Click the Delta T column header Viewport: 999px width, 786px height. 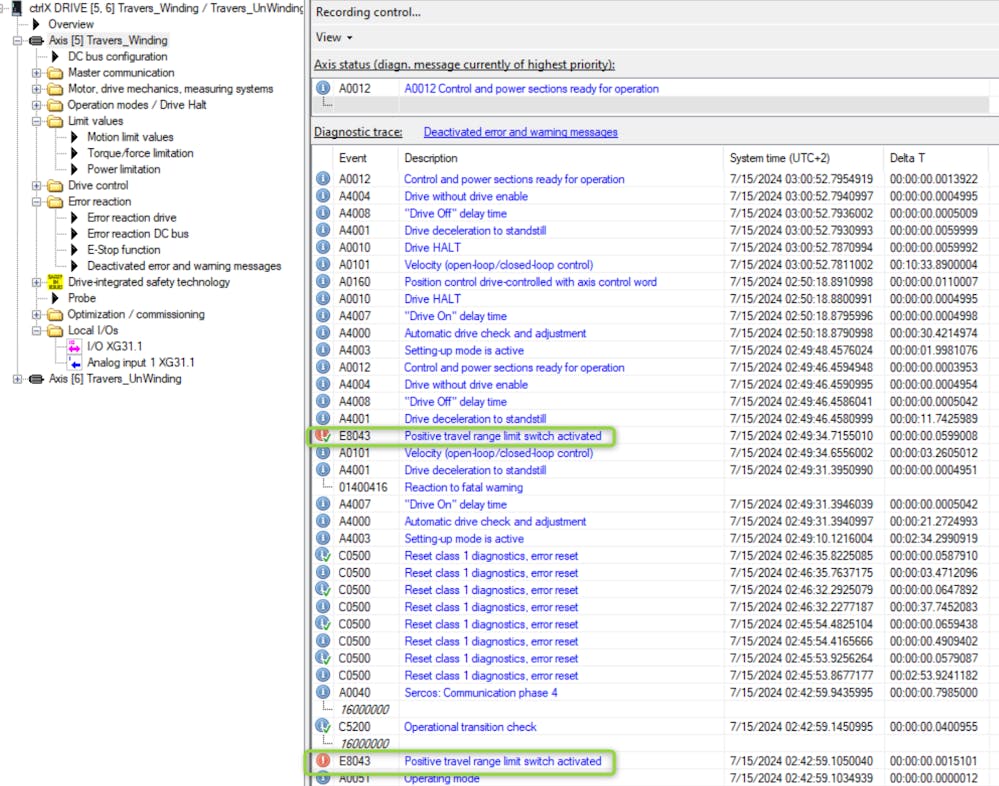pyautogui.click(x=907, y=158)
